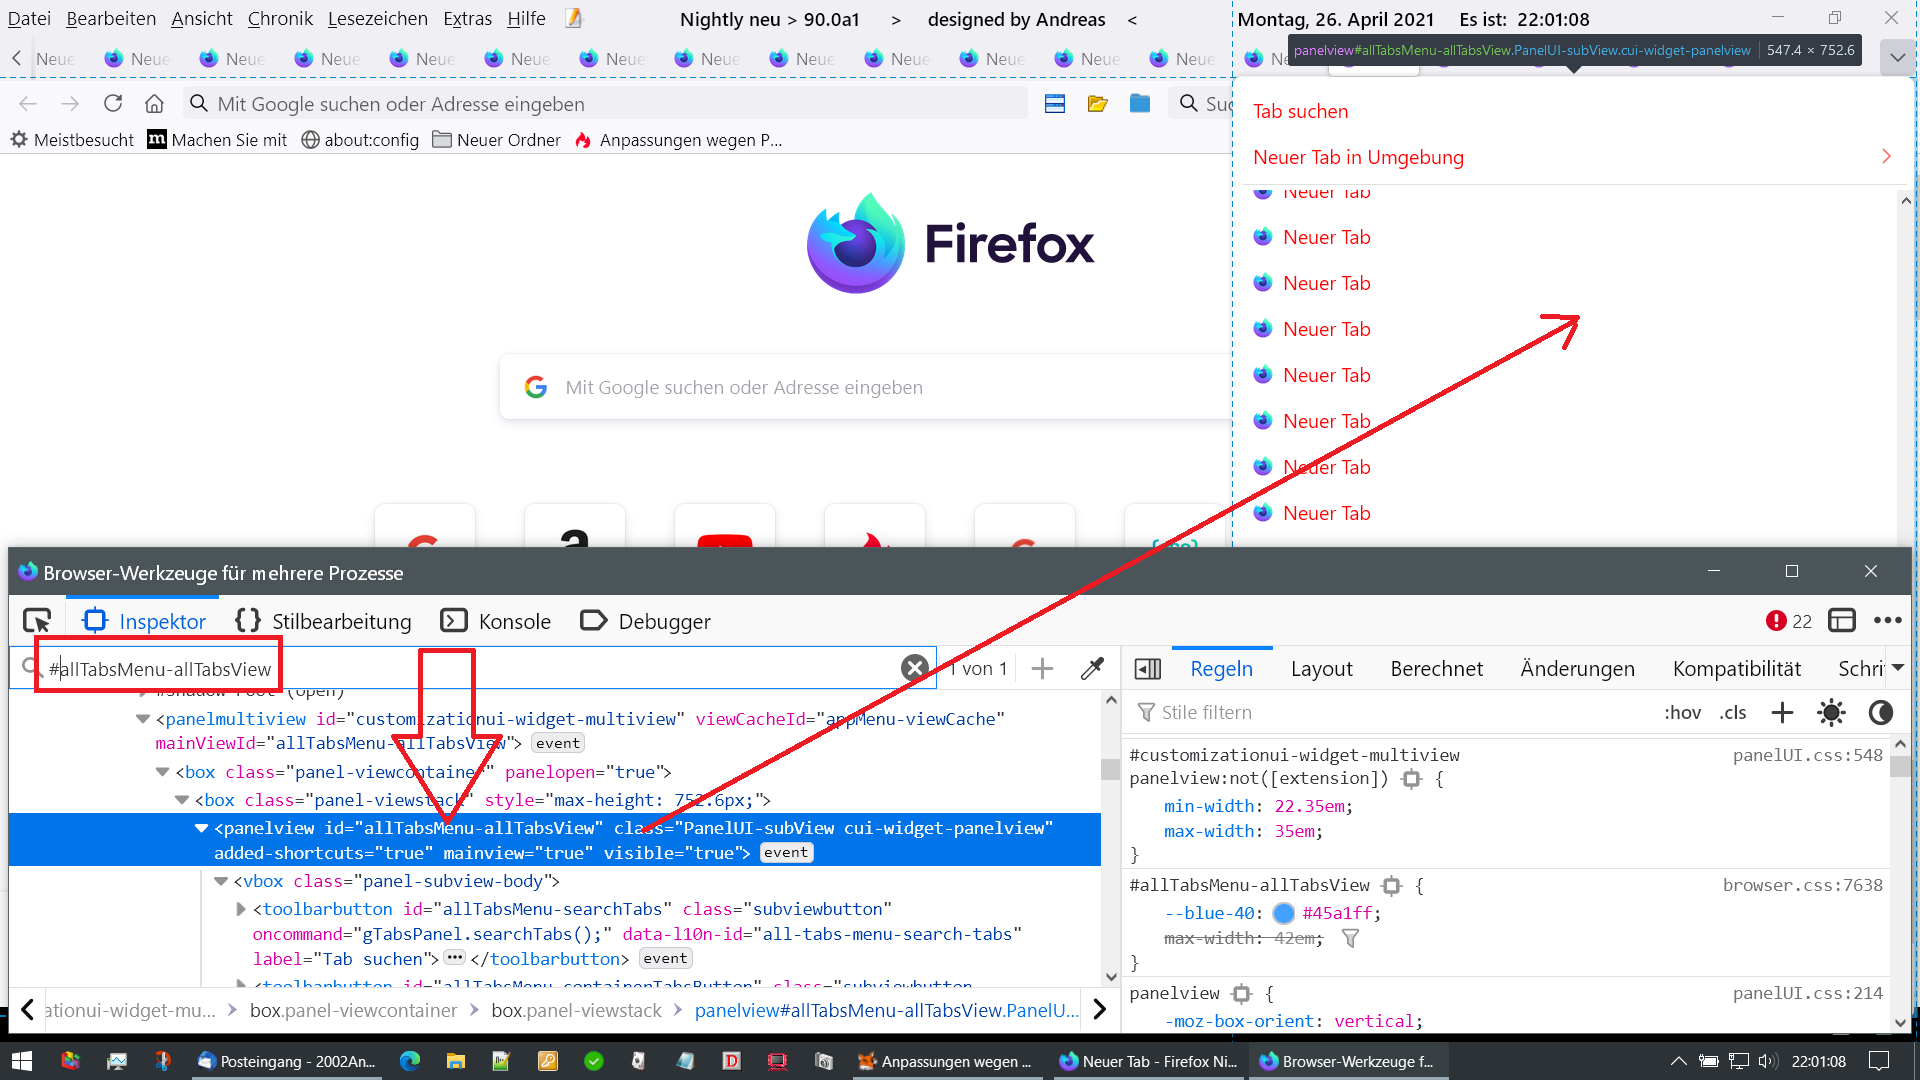
Task: Collapse the panelmultiview tree node
Action: [x=143, y=719]
